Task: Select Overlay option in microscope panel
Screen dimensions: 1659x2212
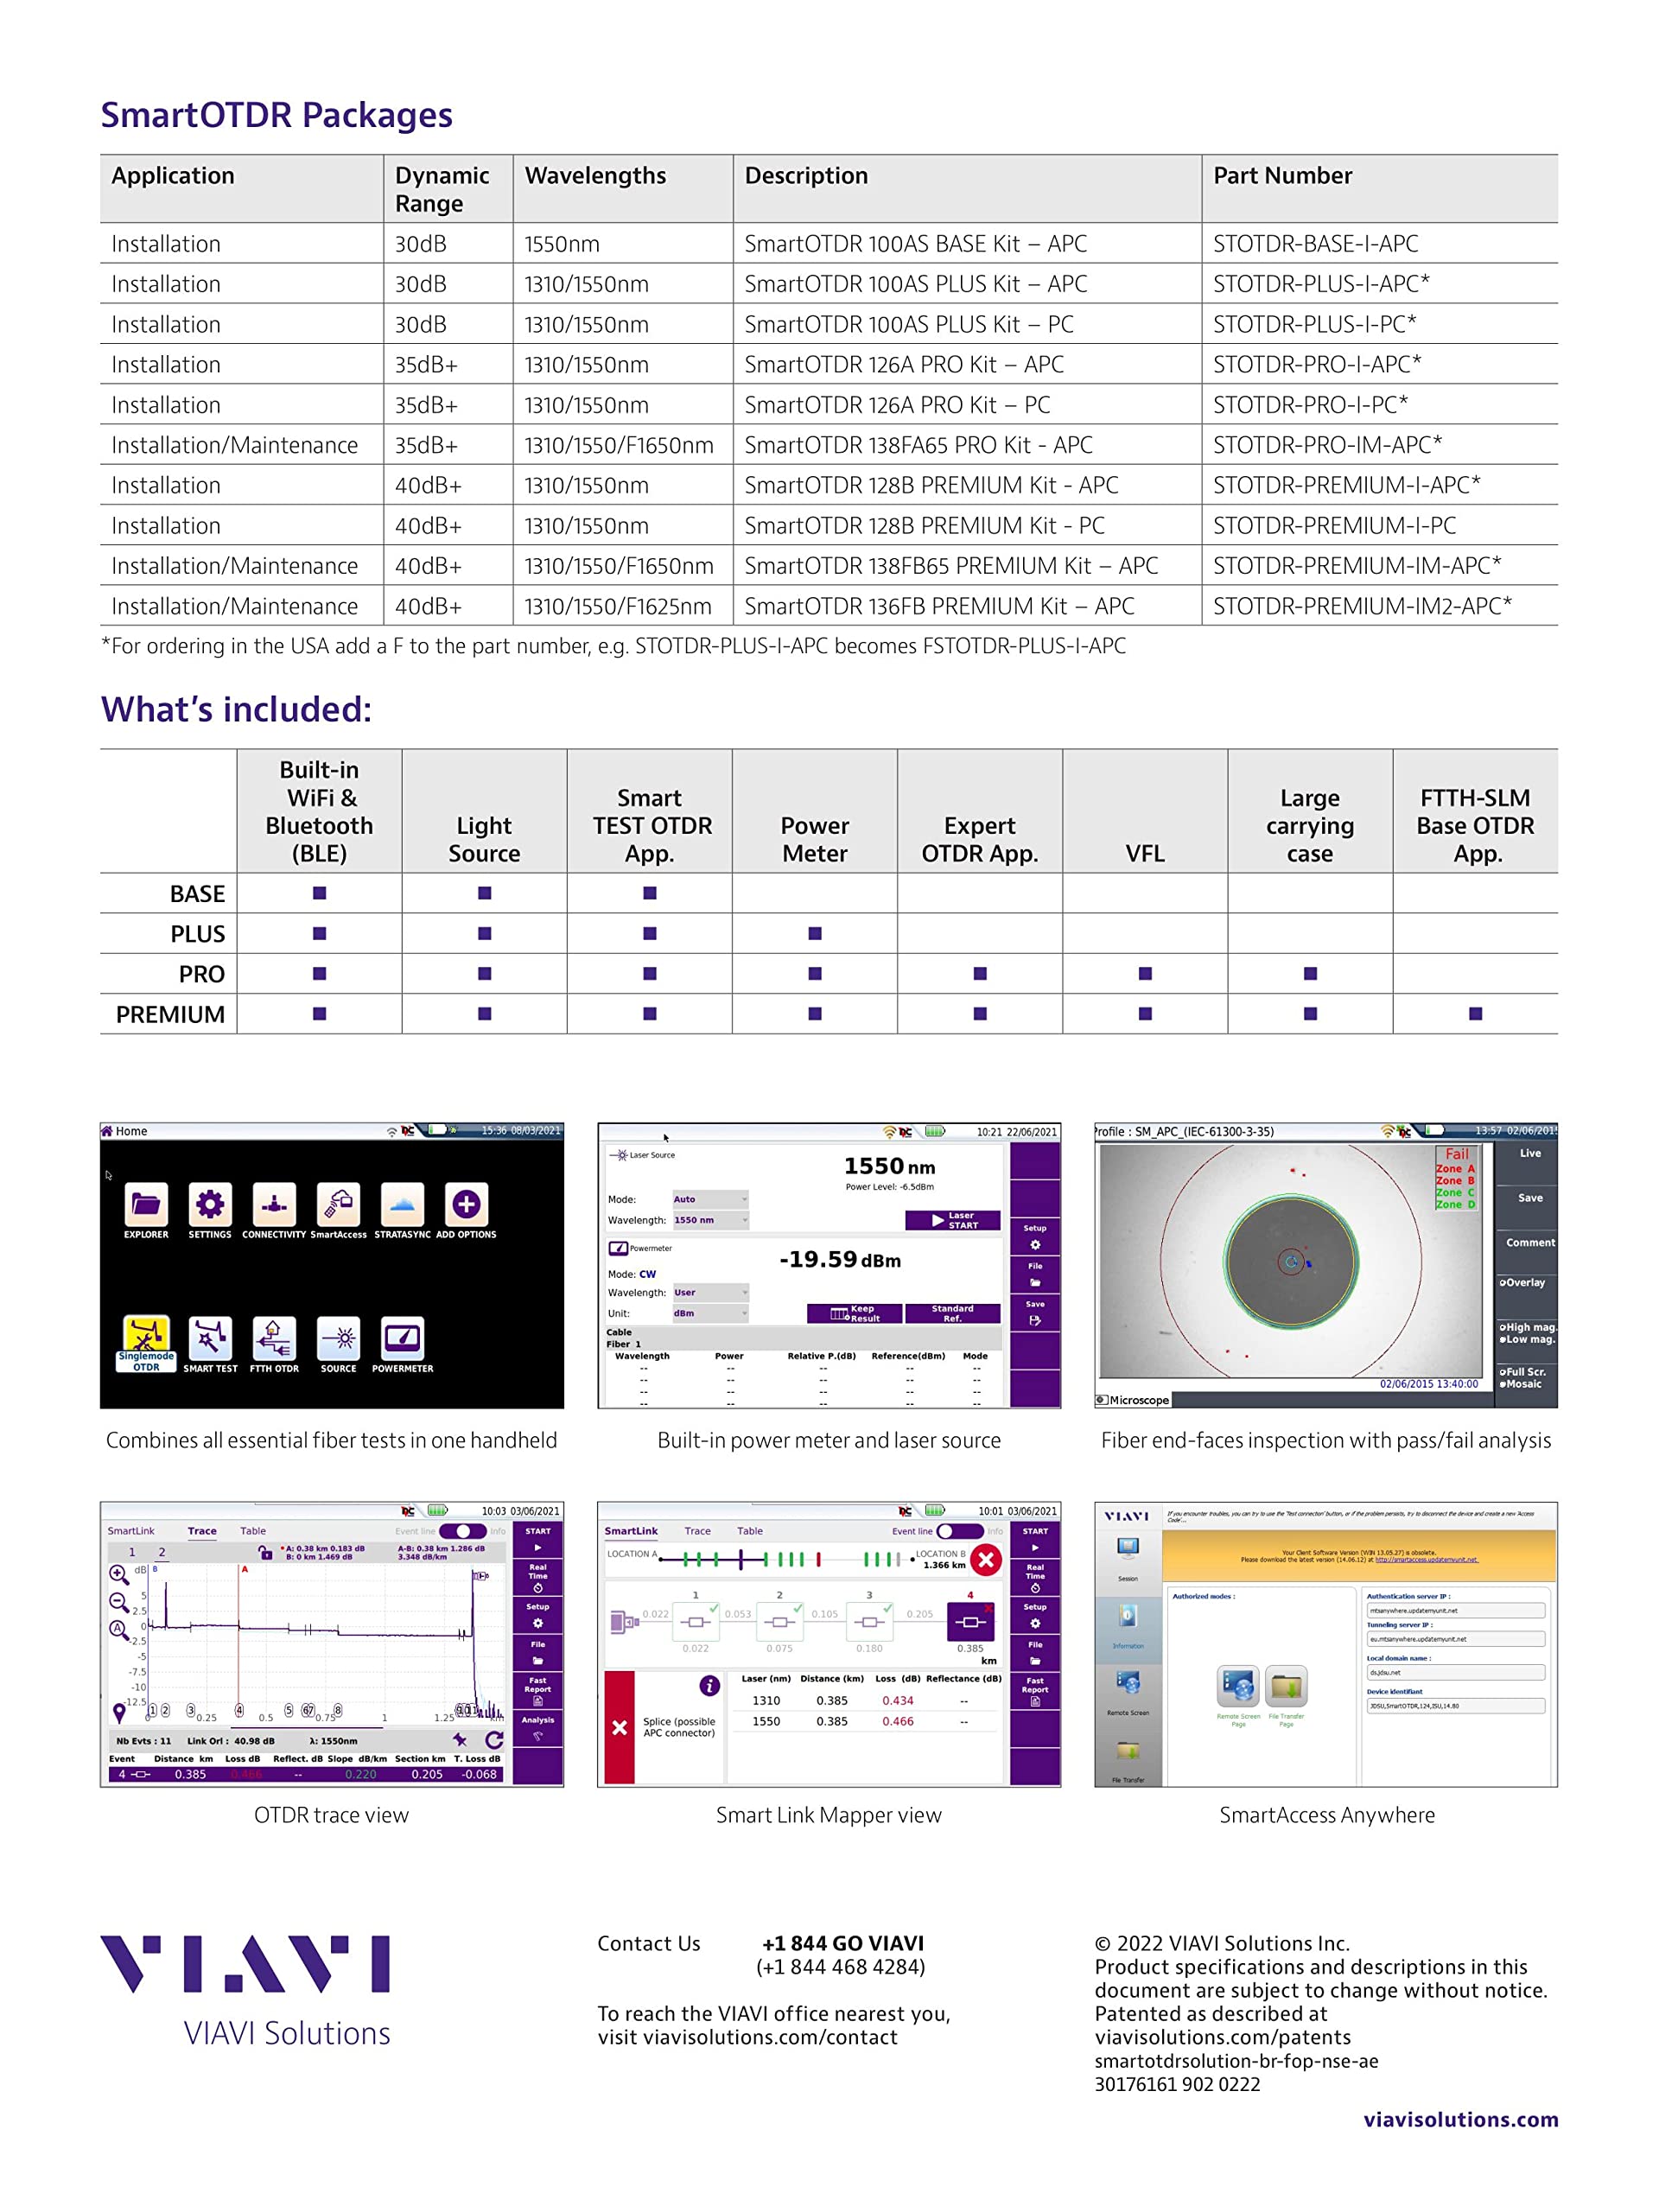Action: pyautogui.click(x=1523, y=1282)
